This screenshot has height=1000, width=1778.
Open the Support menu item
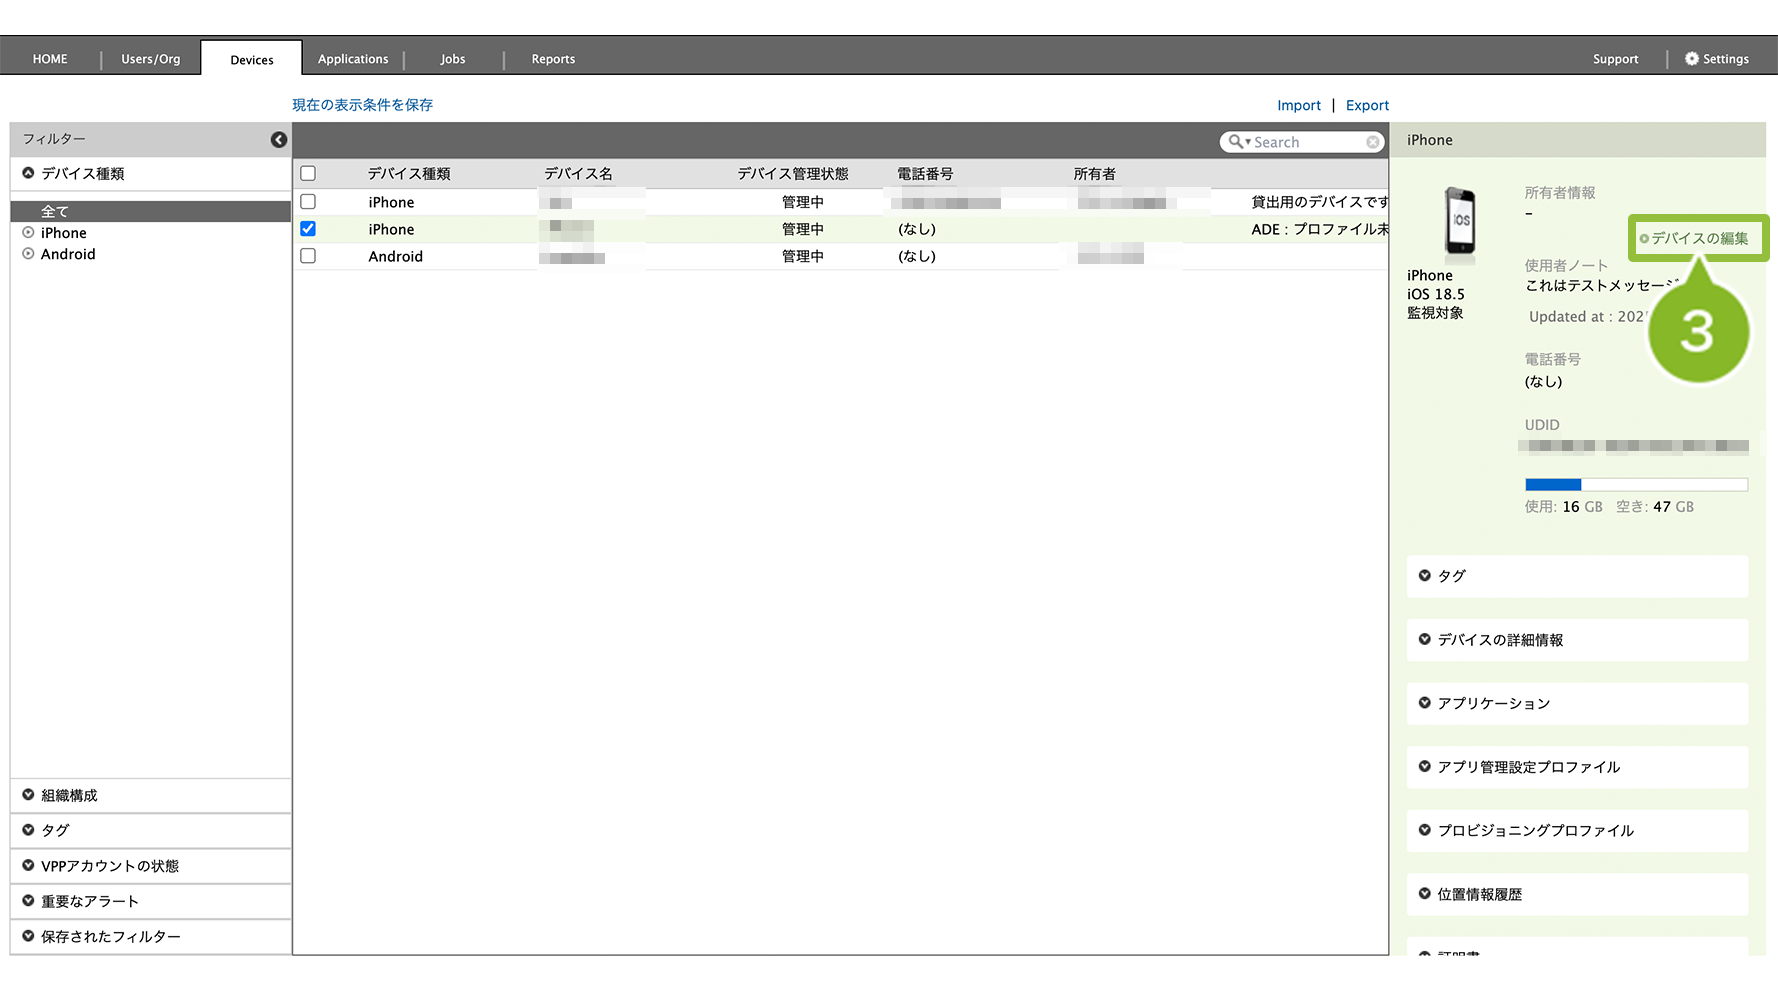1615,59
